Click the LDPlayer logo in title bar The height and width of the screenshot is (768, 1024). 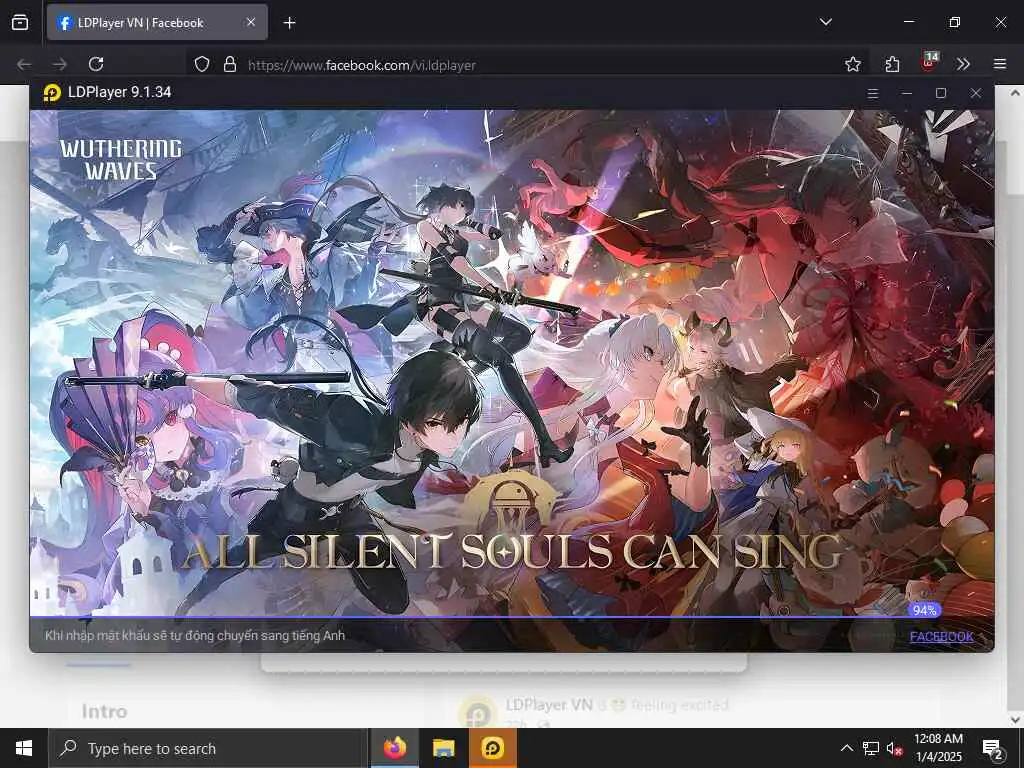pyautogui.click(x=52, y=93)
